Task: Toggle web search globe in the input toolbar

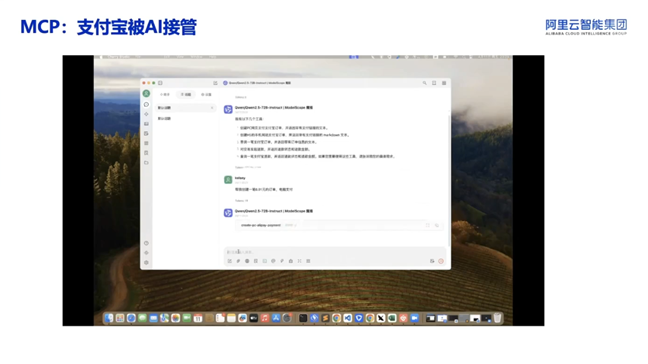Action: tap(247, 261)
